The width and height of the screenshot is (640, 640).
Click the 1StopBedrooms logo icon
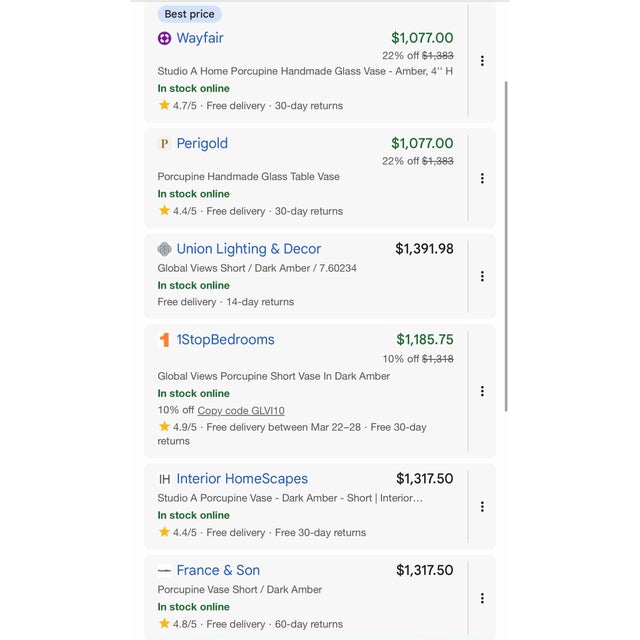click(165, 340)
